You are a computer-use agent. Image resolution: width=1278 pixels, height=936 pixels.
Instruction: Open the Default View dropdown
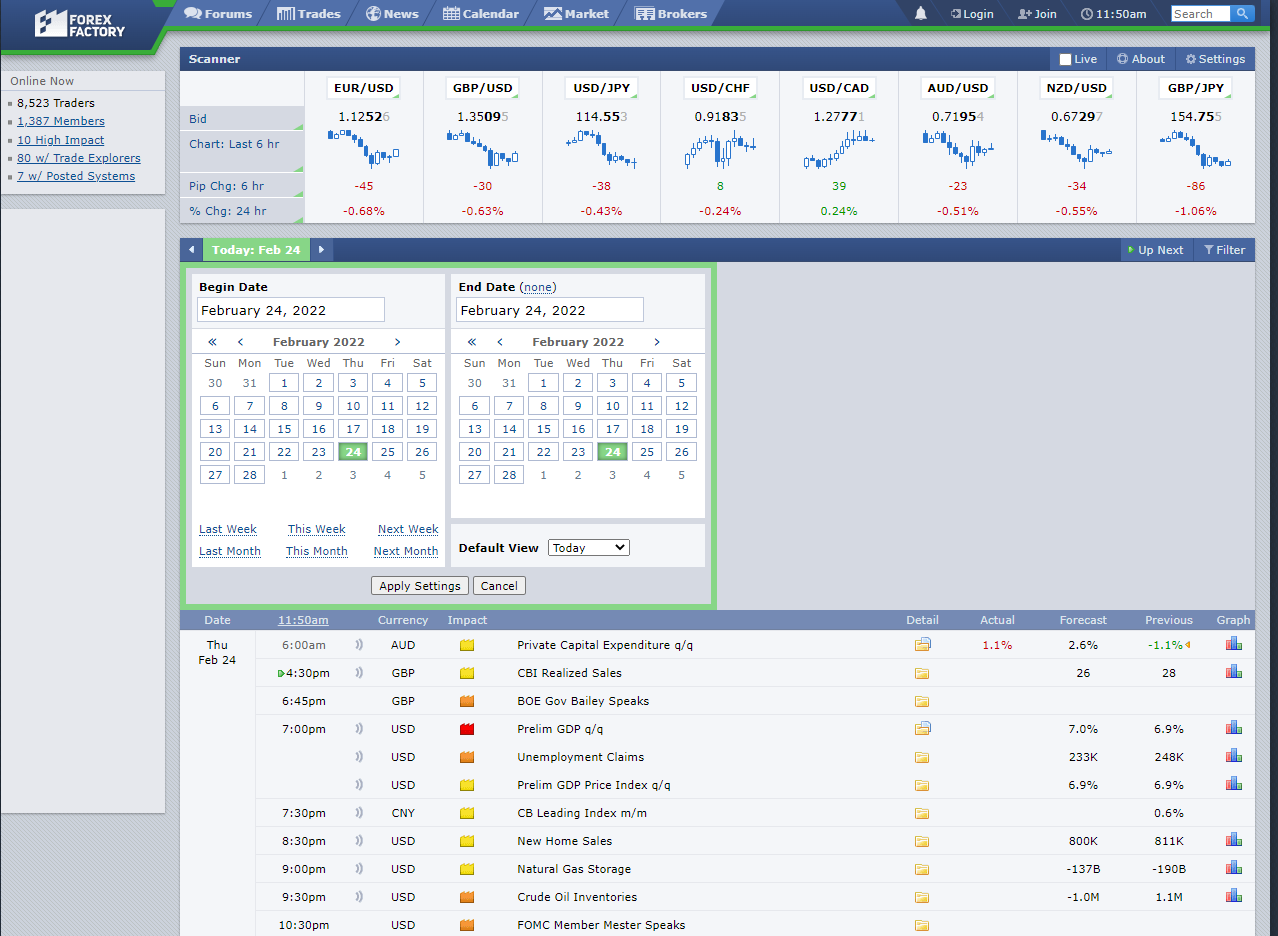tap(589, 548)
